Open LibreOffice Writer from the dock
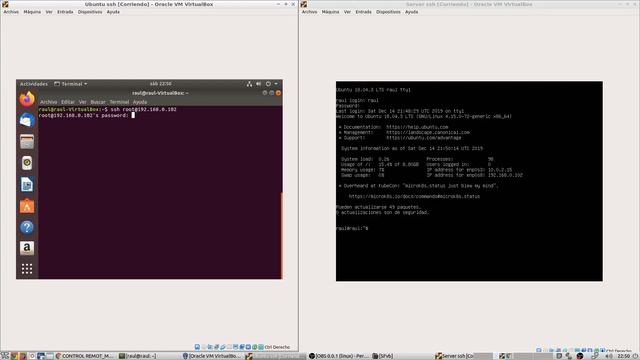 click(x=27, y=184)
